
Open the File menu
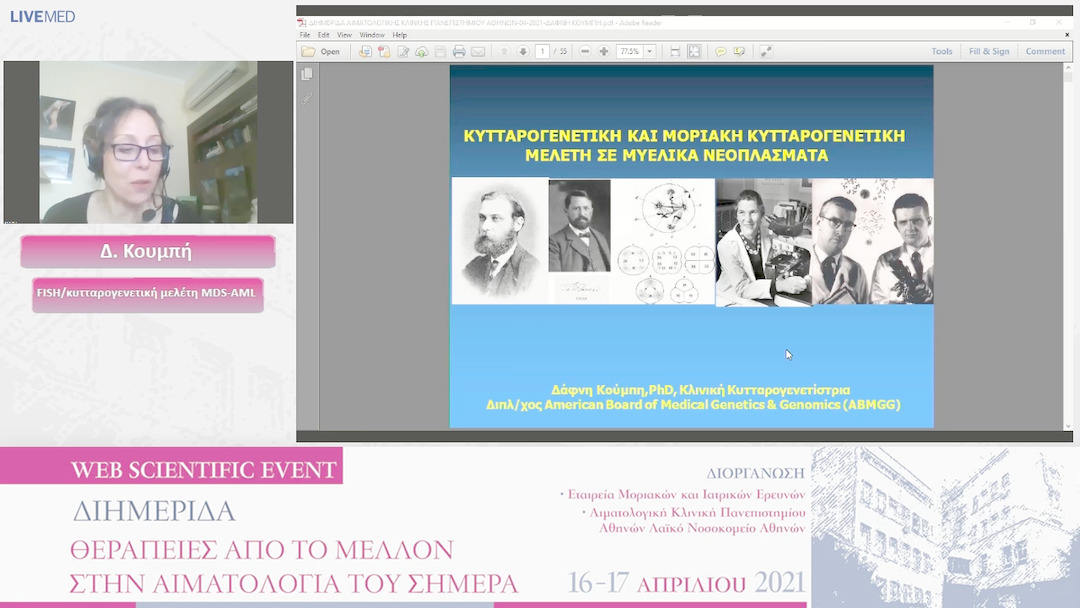(304, 35)
